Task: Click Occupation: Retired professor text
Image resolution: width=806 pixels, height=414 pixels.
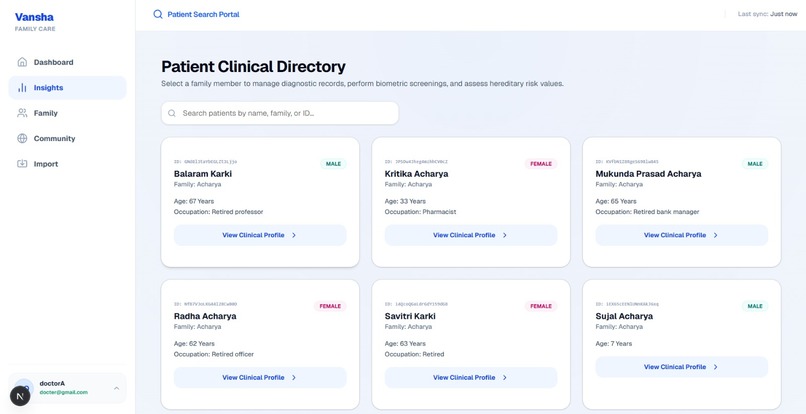Action: [x=218, y=212]
